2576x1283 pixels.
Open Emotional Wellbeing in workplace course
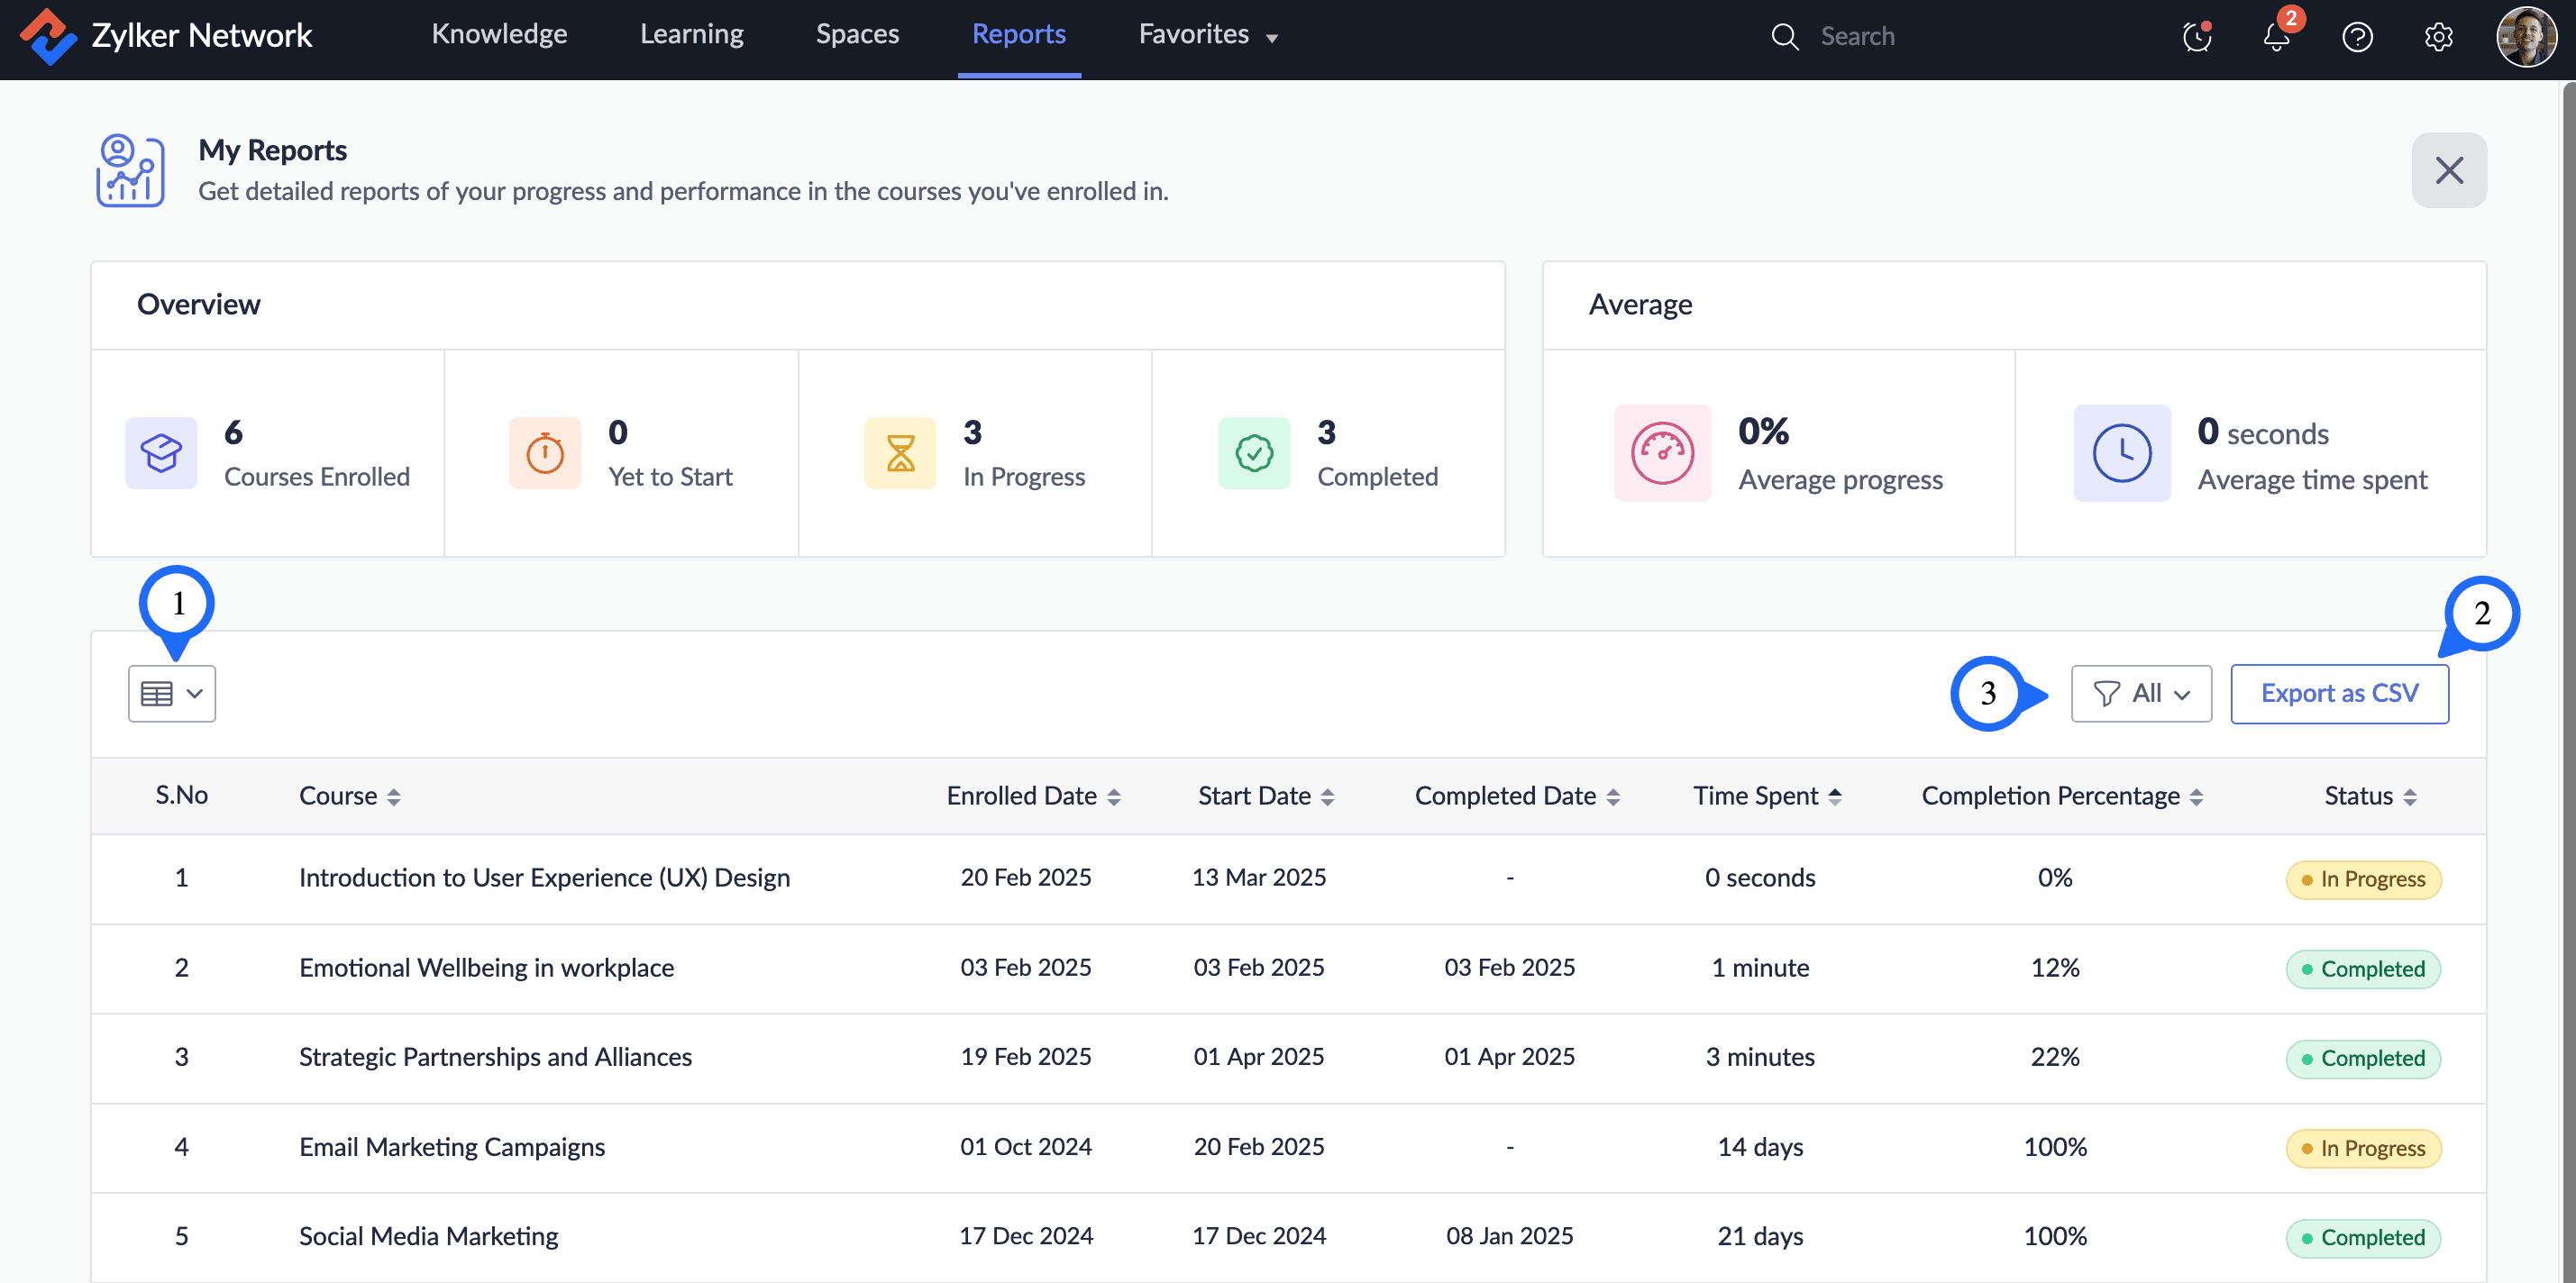pos(486,968)
